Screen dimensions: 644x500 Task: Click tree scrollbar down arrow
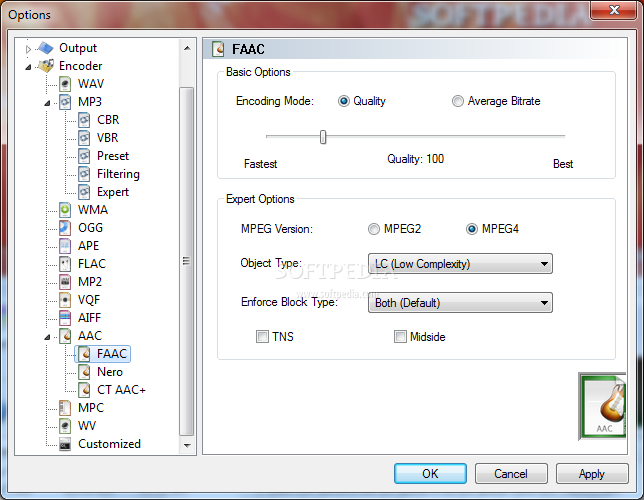click(187, 445)
